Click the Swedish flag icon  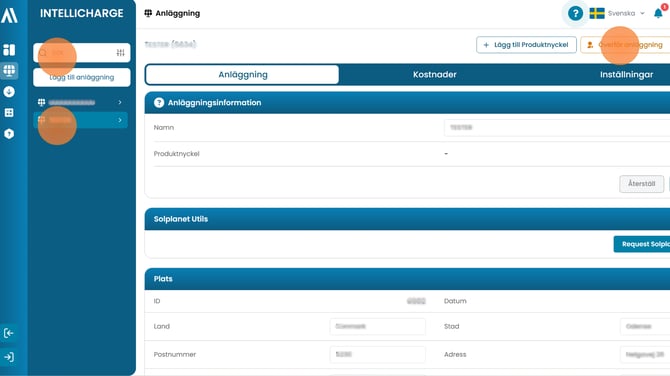(x=597, y=13)
